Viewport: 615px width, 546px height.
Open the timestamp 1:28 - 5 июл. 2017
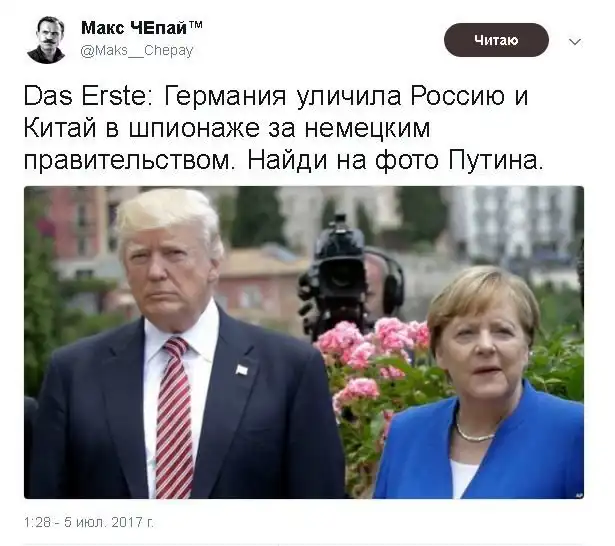click(x=89, y=522)
